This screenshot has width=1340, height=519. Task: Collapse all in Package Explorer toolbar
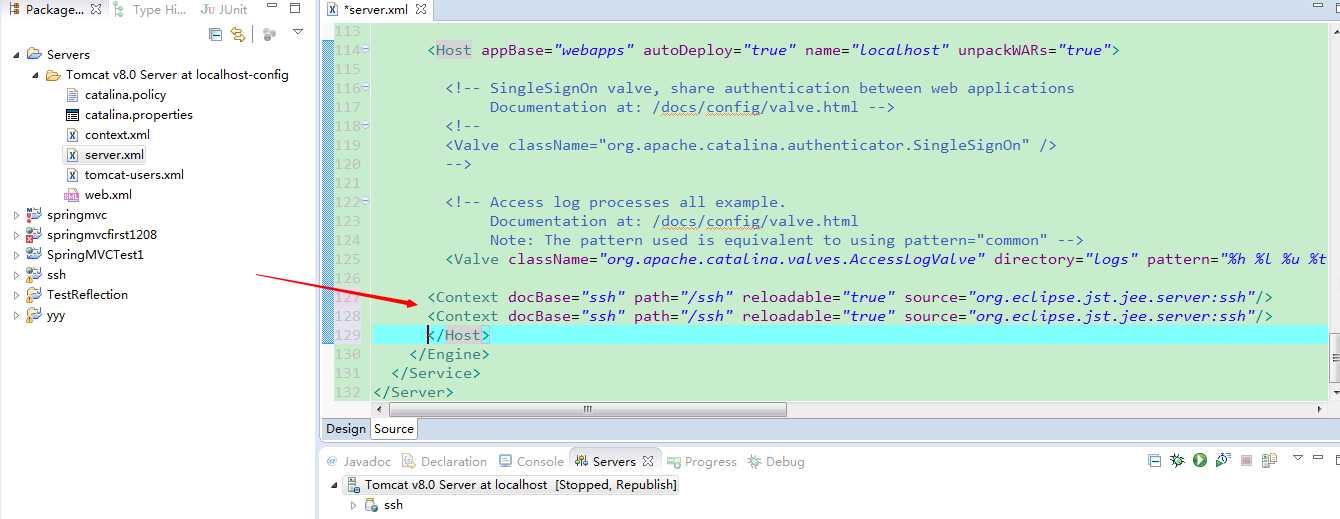pos(215,34)
